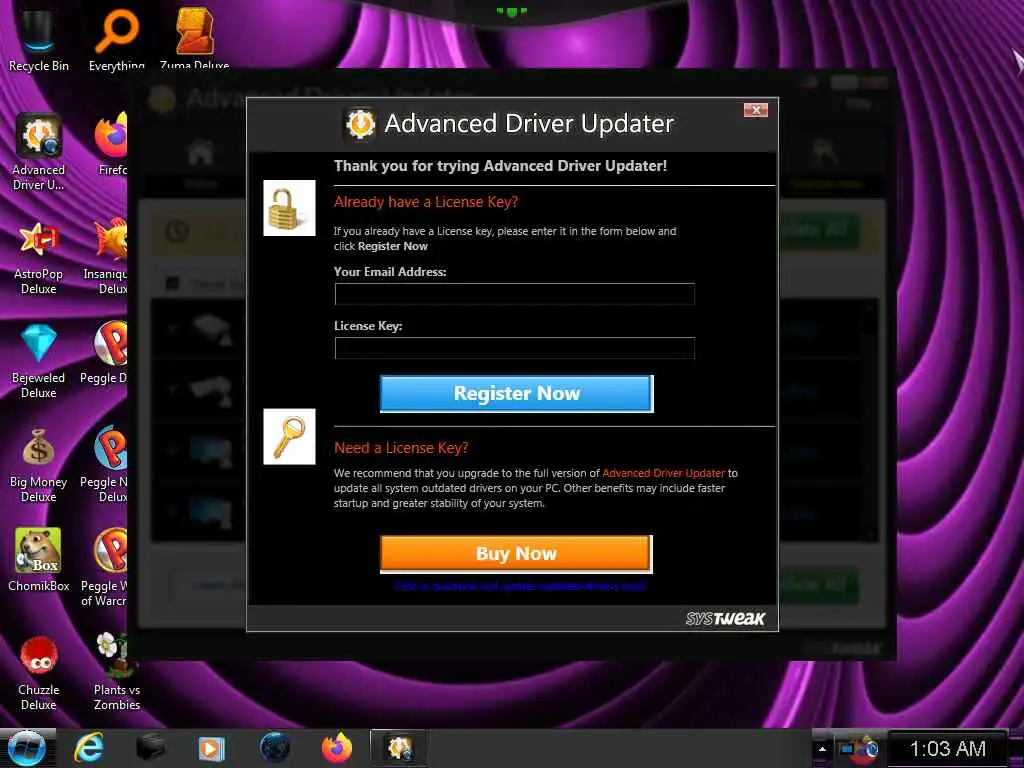Image resolution: width=1024 pixels, height=768 pixels.
Task: Click the 1:03 AM taskbar clock
Action: point(947,749)
